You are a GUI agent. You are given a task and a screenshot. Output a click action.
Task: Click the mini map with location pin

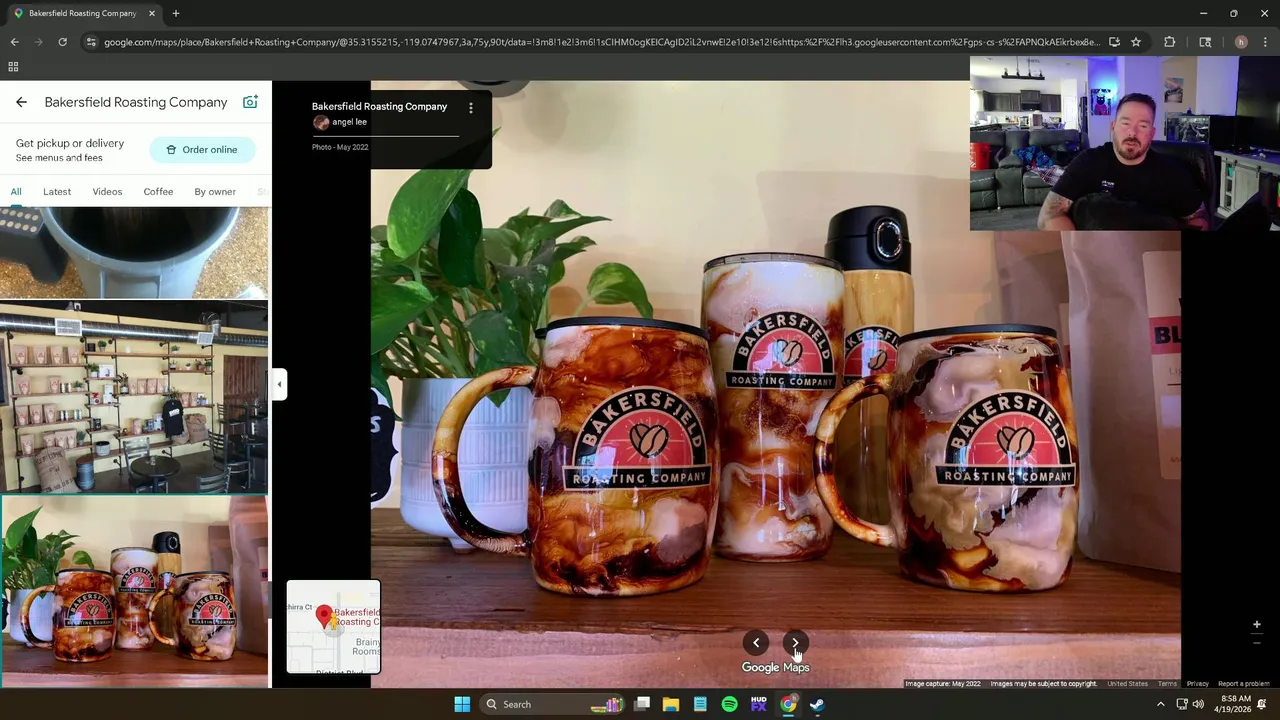[x=333, y=627]
